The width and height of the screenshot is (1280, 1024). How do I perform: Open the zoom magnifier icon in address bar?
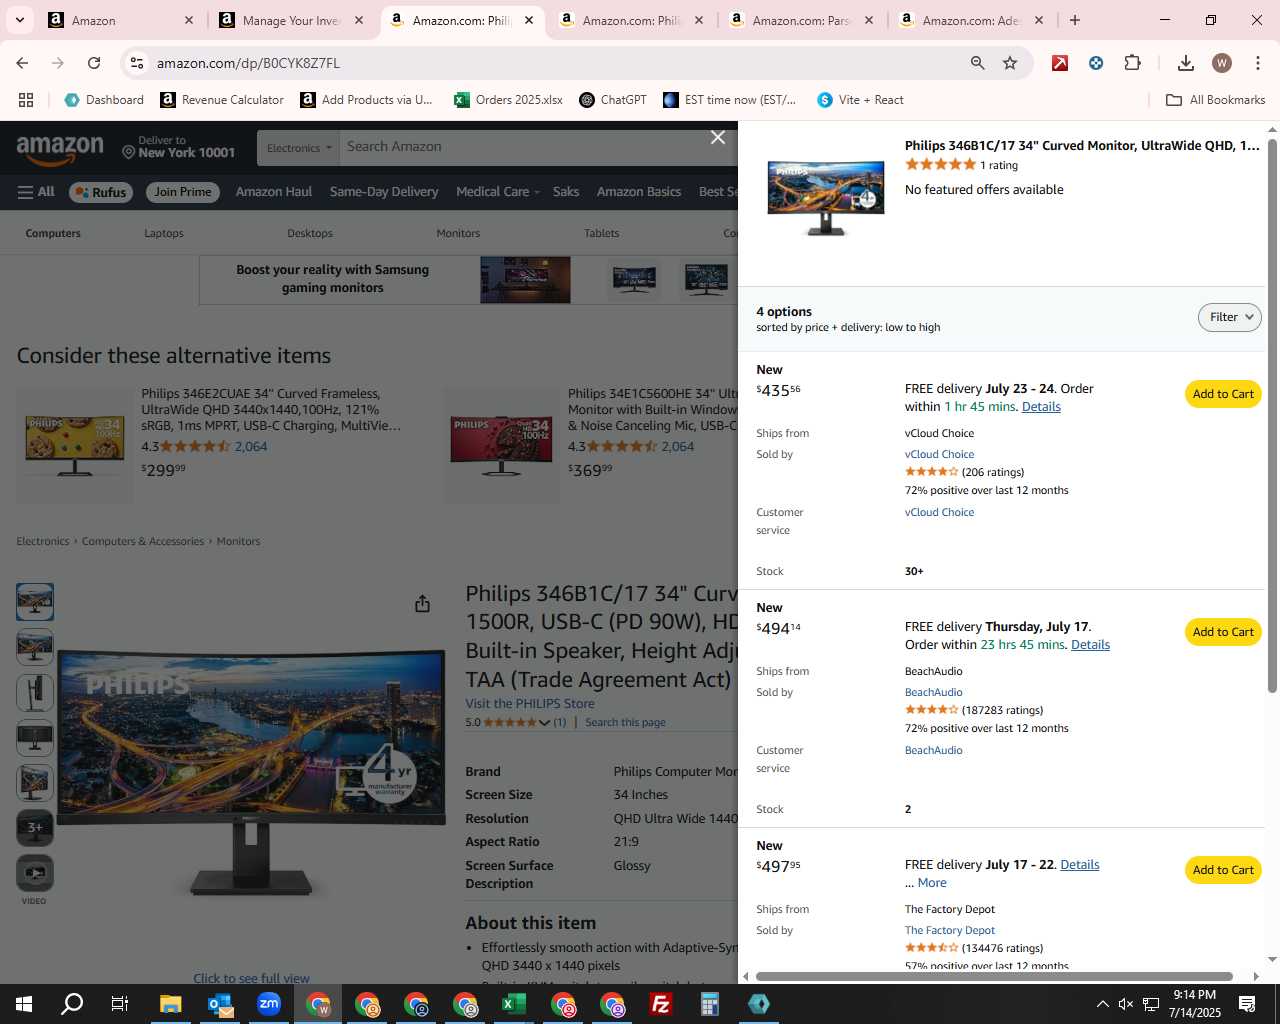pyautogui.click(x=977, y=63)
